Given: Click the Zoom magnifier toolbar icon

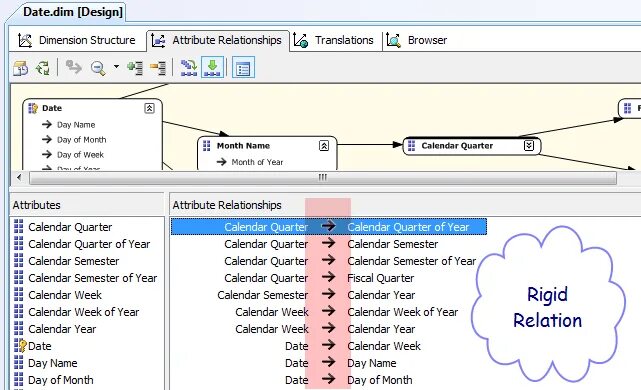Looking at the screenshot, I should point(98,68).
